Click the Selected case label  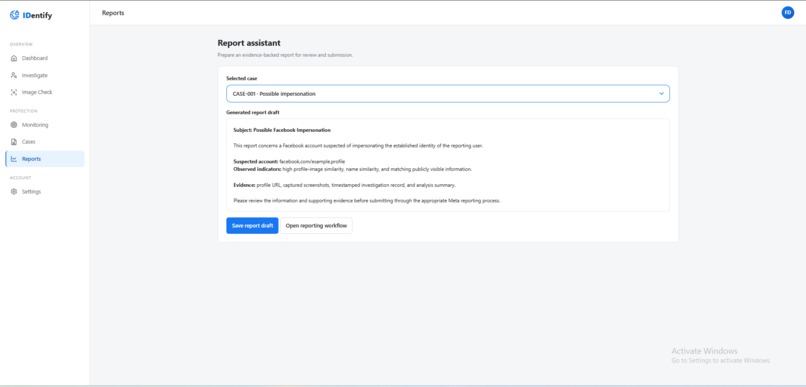click(242, 78)
